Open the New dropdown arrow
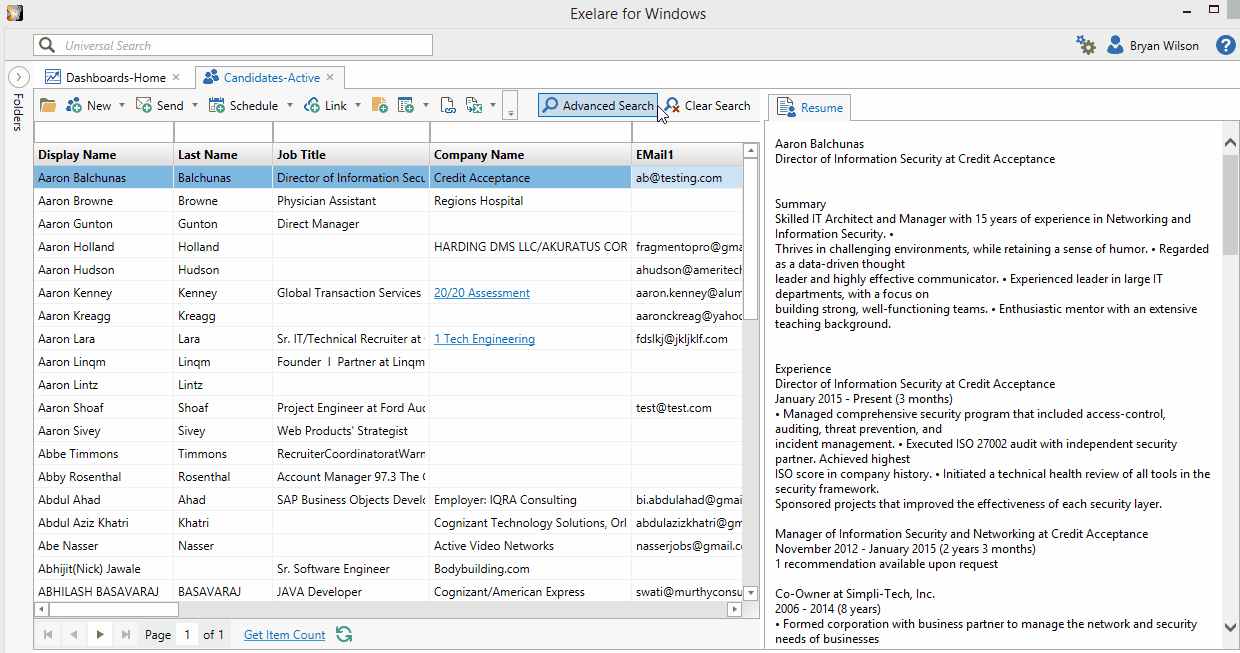 click(122, 105)
